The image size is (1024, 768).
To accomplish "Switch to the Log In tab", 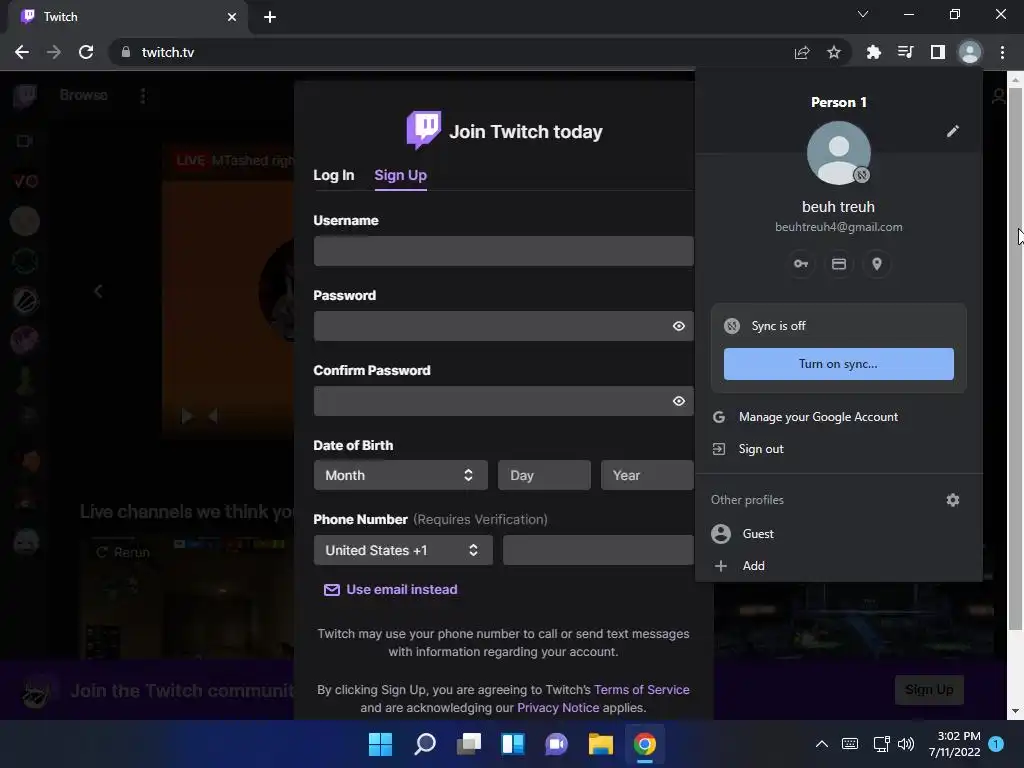I will coord(334,175).
